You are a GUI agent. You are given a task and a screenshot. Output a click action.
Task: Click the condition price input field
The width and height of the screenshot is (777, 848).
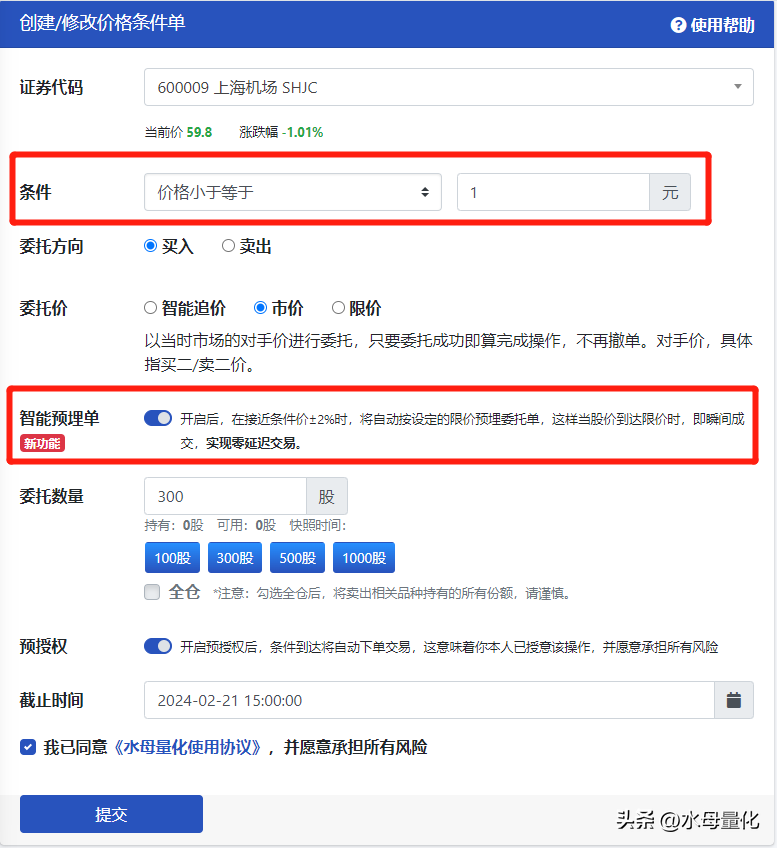click(x=553, y=192)
